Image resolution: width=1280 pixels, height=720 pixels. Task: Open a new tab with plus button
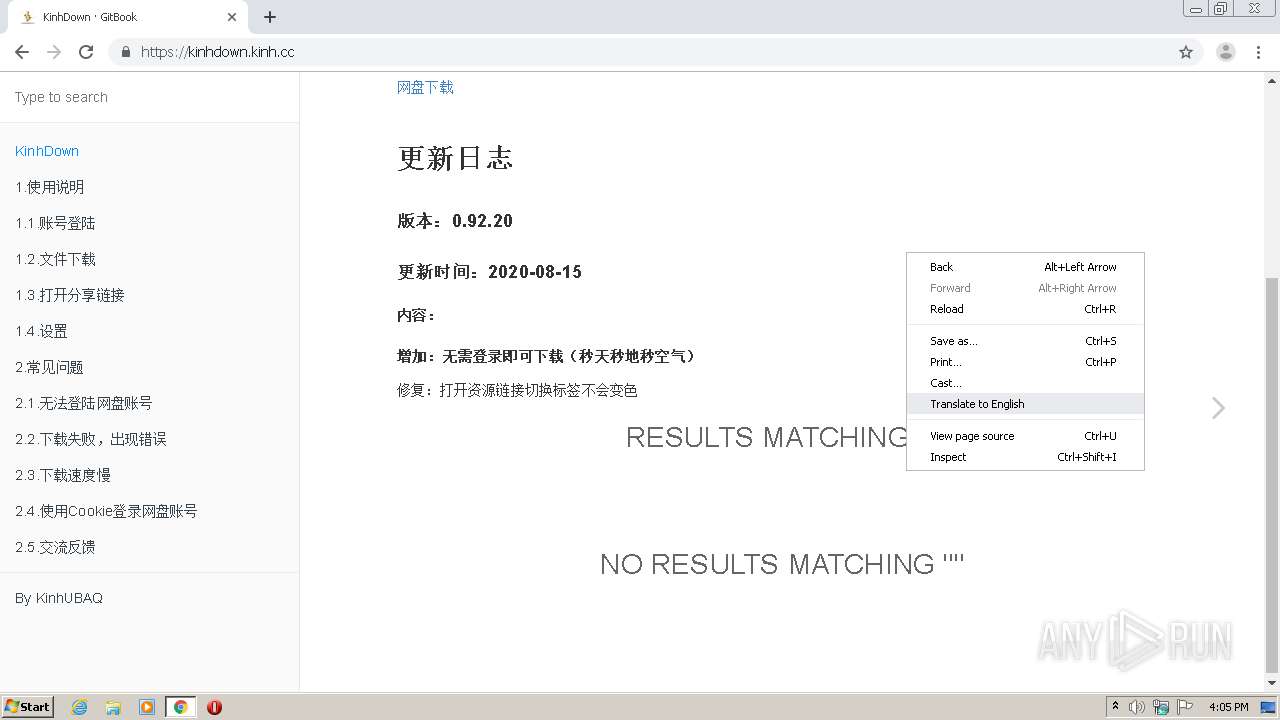tap(270, 17)
